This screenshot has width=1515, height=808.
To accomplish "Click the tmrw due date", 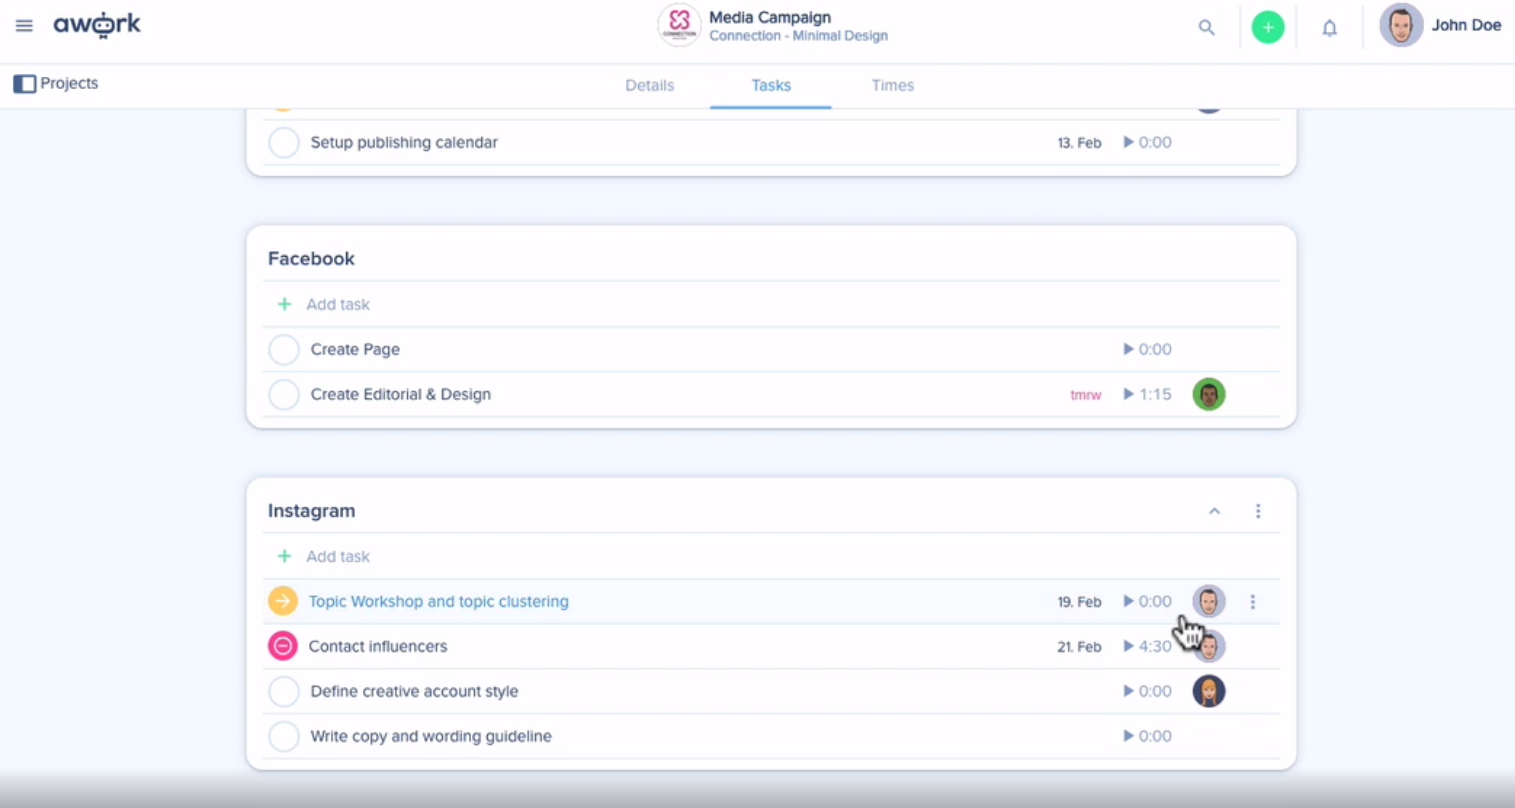I will coord(1086,395).
